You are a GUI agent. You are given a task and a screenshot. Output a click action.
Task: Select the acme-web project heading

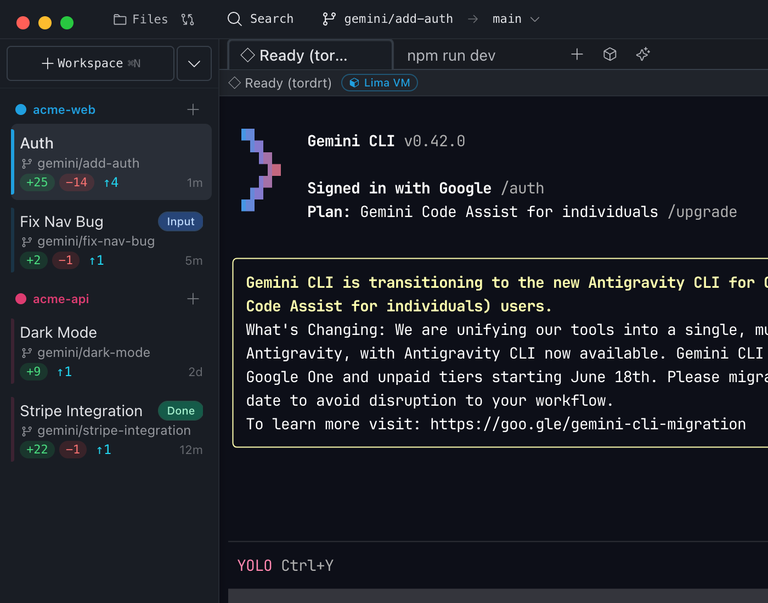point(64,110)
